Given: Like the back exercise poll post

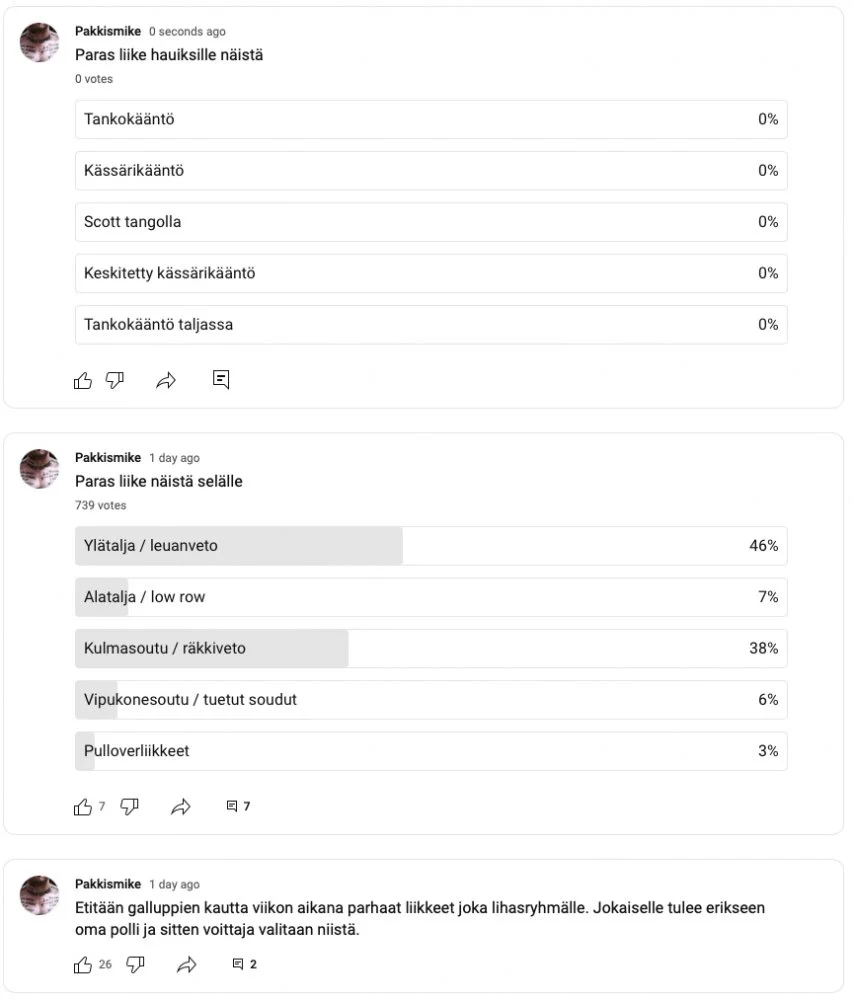Looking at the screenshot, I should 83,807.
